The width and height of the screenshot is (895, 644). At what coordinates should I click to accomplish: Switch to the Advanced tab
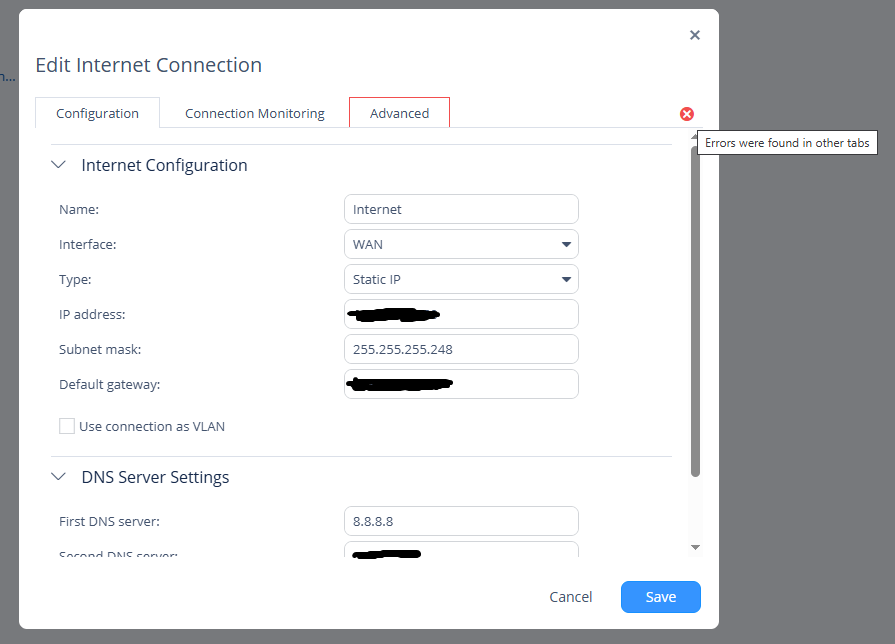(399, 113)
